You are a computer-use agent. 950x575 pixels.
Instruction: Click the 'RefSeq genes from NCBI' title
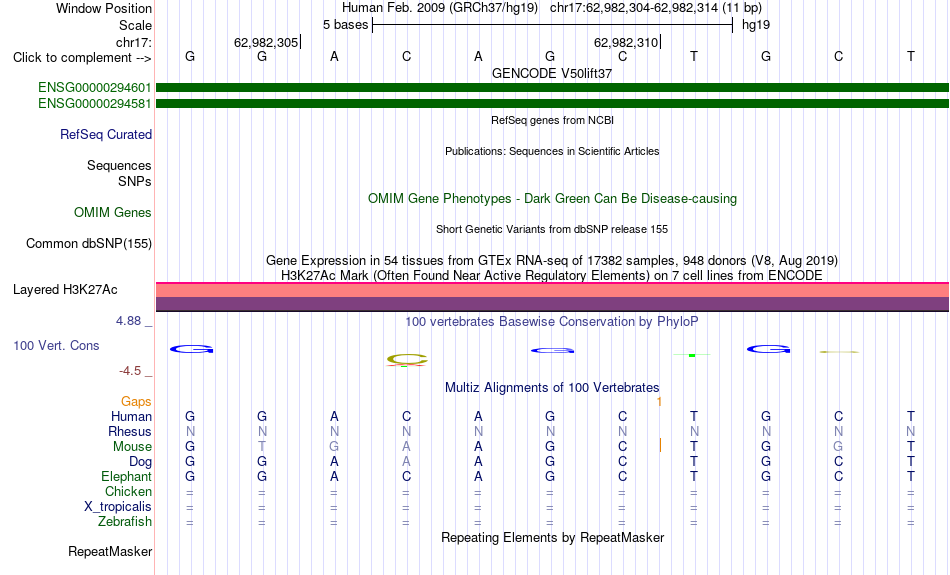click(x=552, y=120)
